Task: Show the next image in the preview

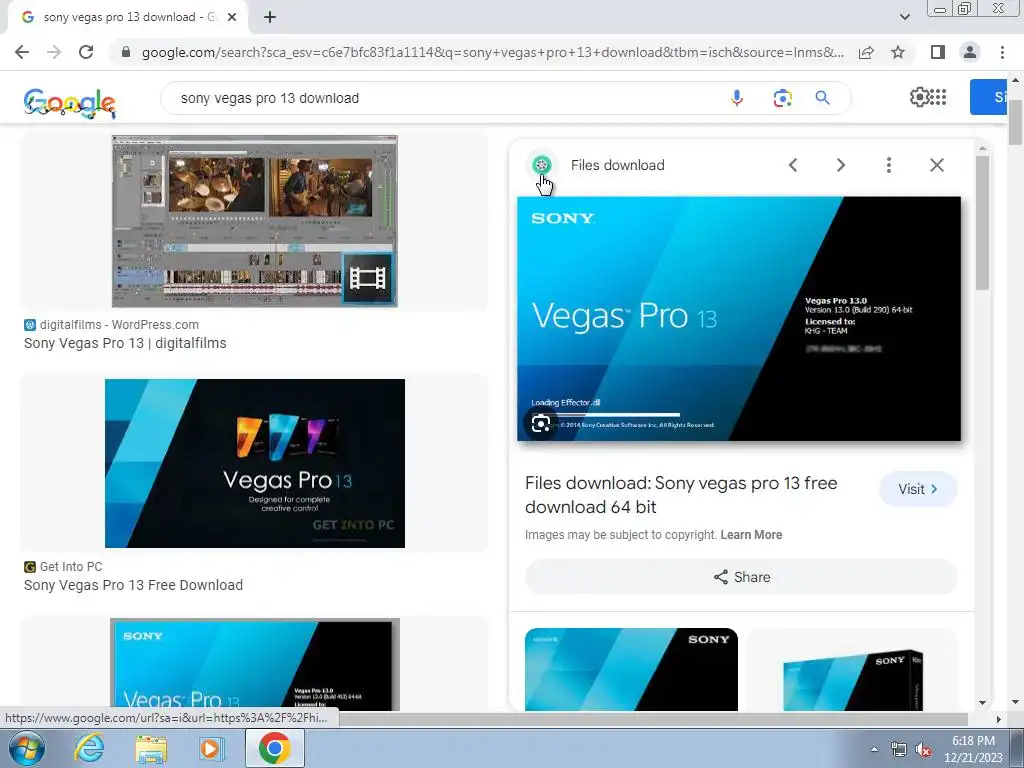Action: point(840,165)
